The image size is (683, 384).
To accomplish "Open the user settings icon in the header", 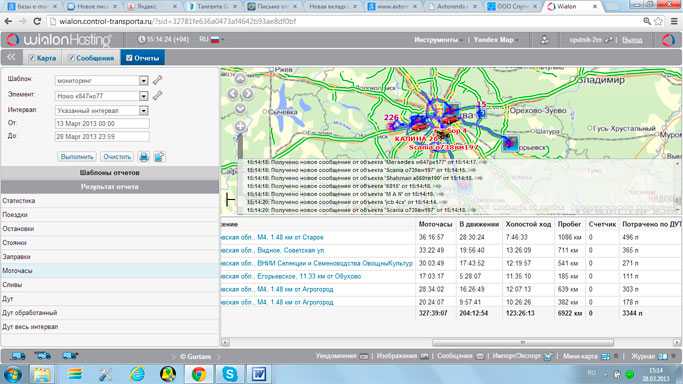I will click(x=544, y=40).
